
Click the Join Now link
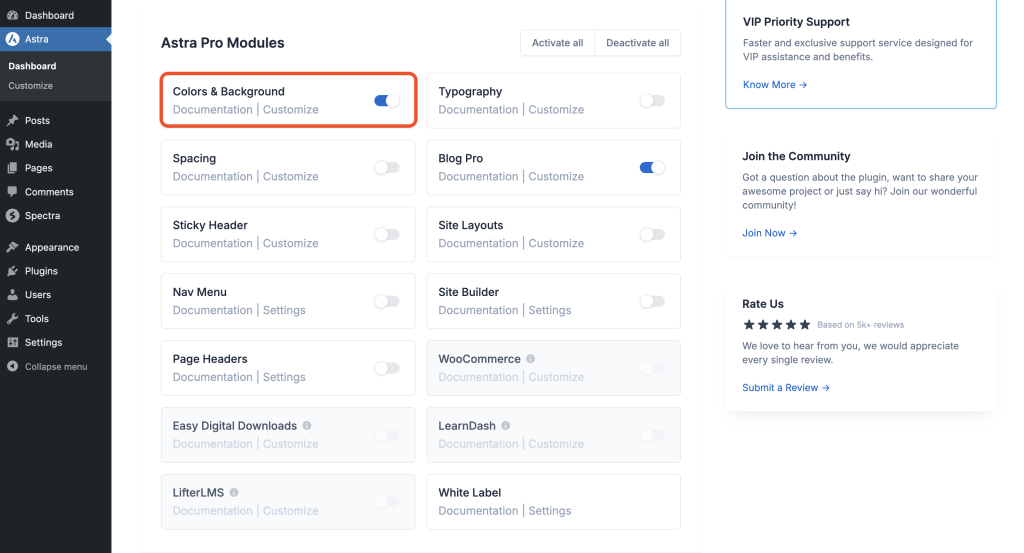(x=769, y=233)
